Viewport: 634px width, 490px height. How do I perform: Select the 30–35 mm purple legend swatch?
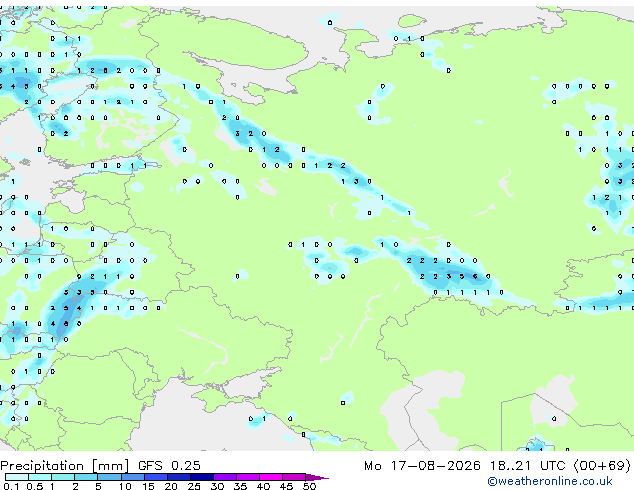(x=225, y=477)
